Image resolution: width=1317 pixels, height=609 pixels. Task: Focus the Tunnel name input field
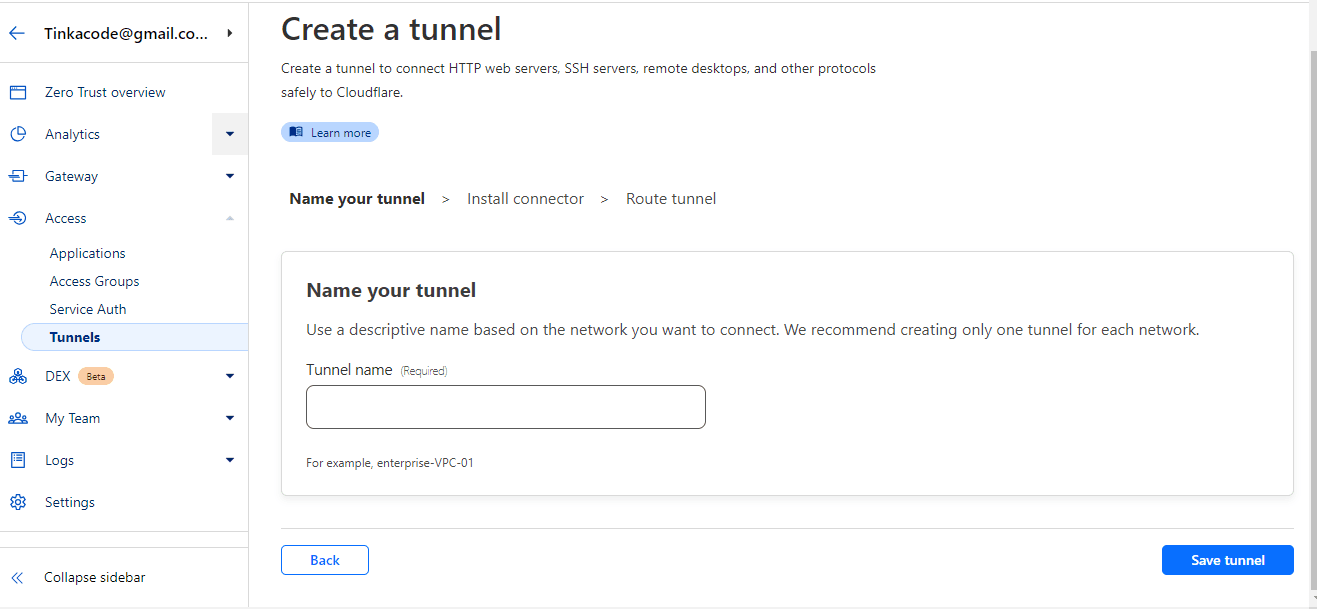coord(506,407)
